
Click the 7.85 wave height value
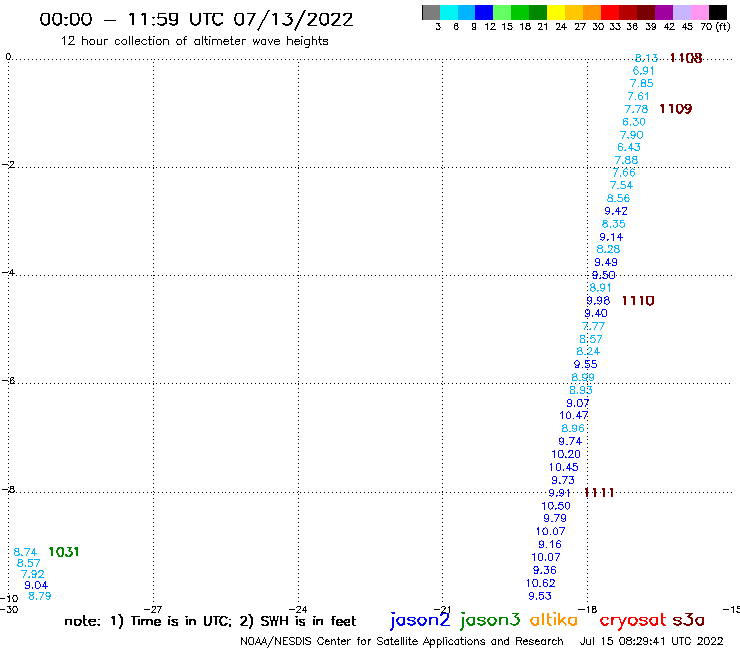pos(641,84)
